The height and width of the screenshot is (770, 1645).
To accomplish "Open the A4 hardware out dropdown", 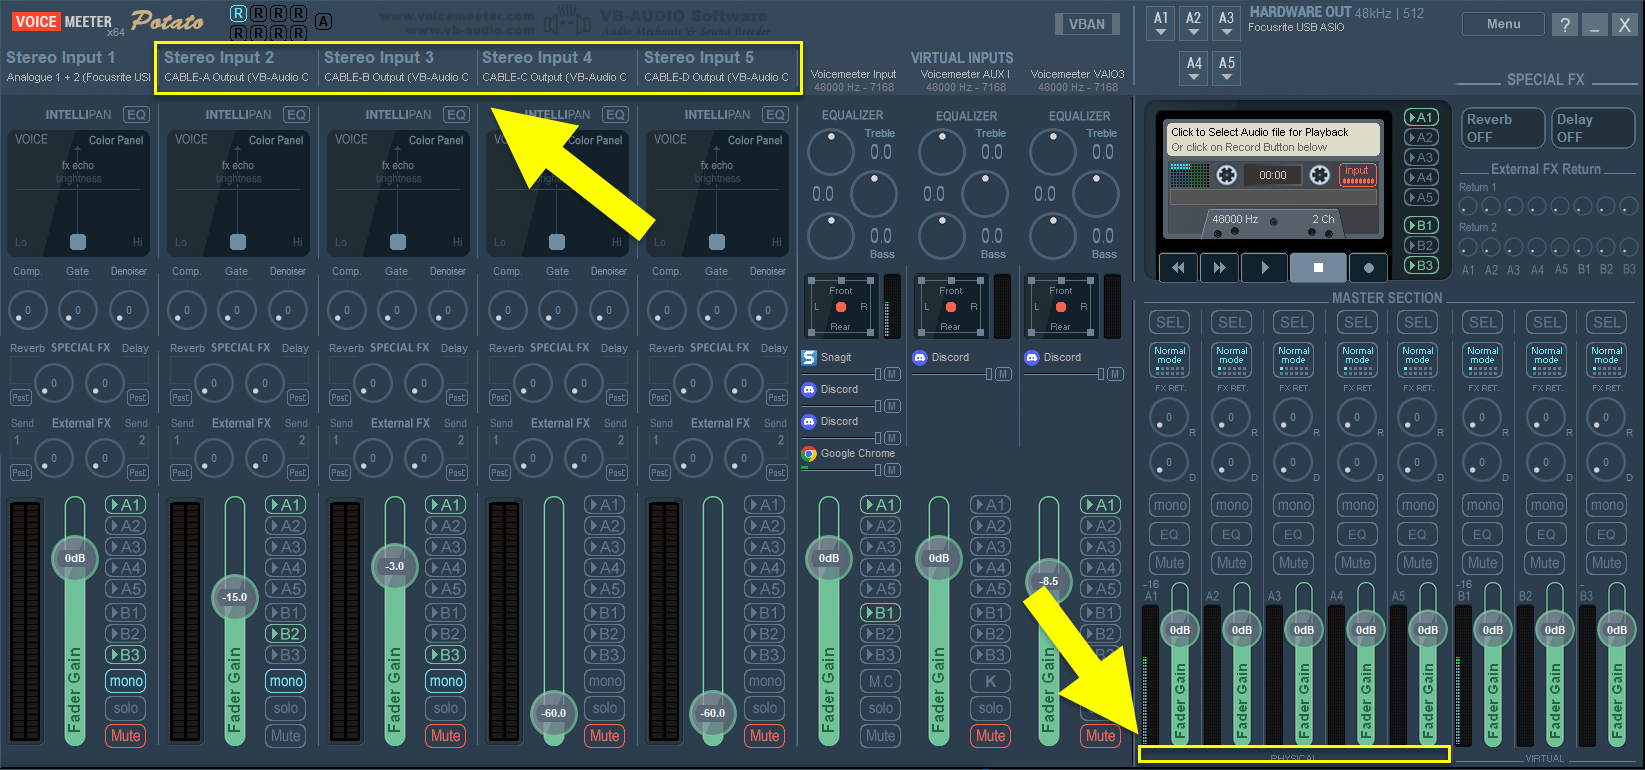I will [1194, 68].
